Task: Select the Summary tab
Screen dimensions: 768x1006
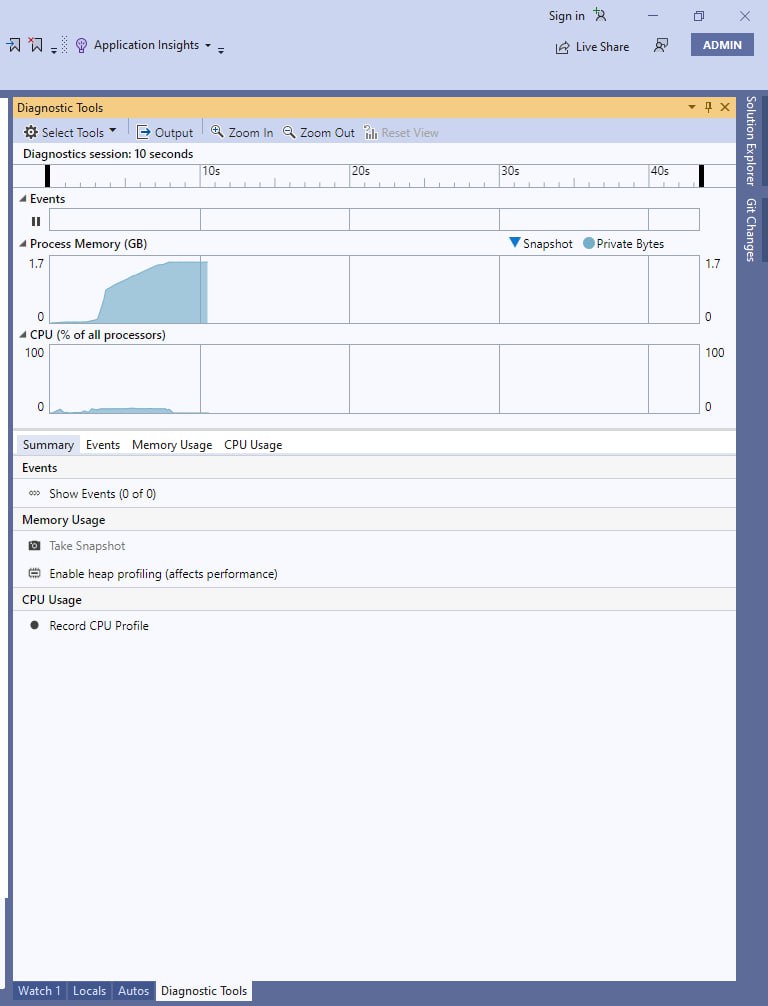Action: coord(48,445)
